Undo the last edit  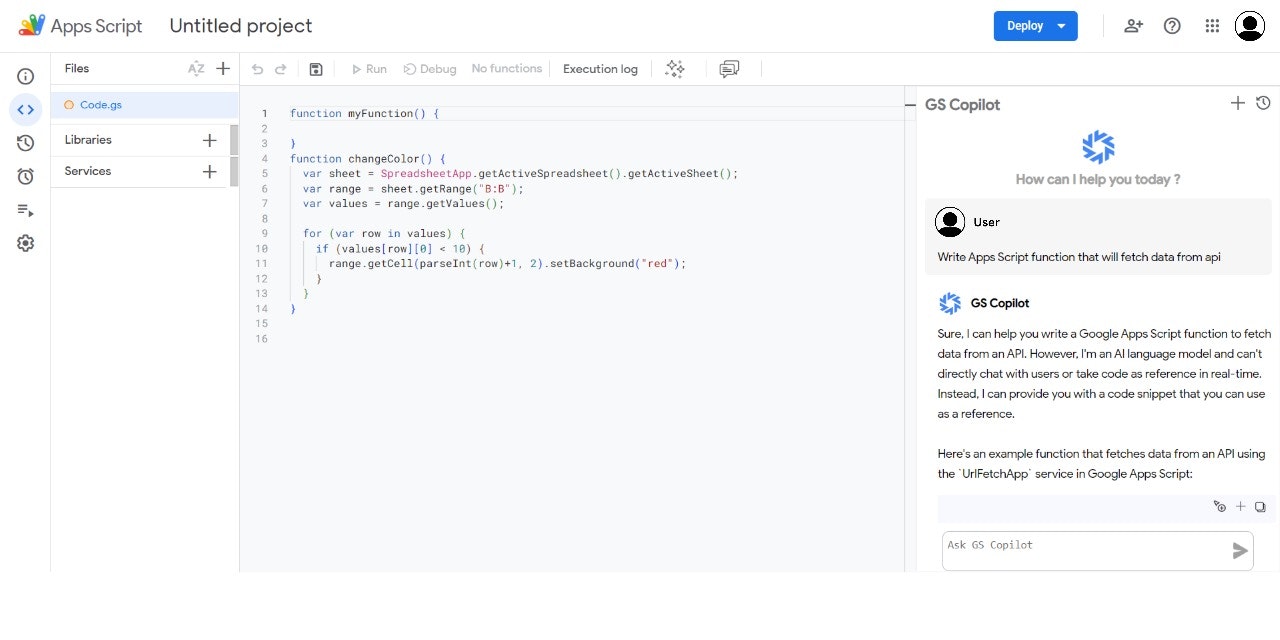(x=257, y=69)
